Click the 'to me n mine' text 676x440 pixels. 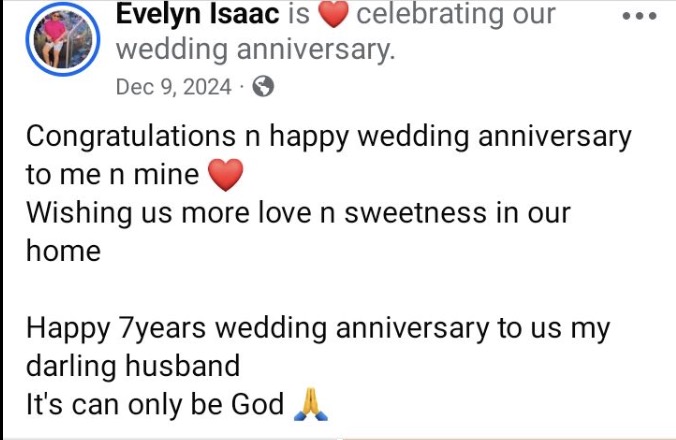112,176
